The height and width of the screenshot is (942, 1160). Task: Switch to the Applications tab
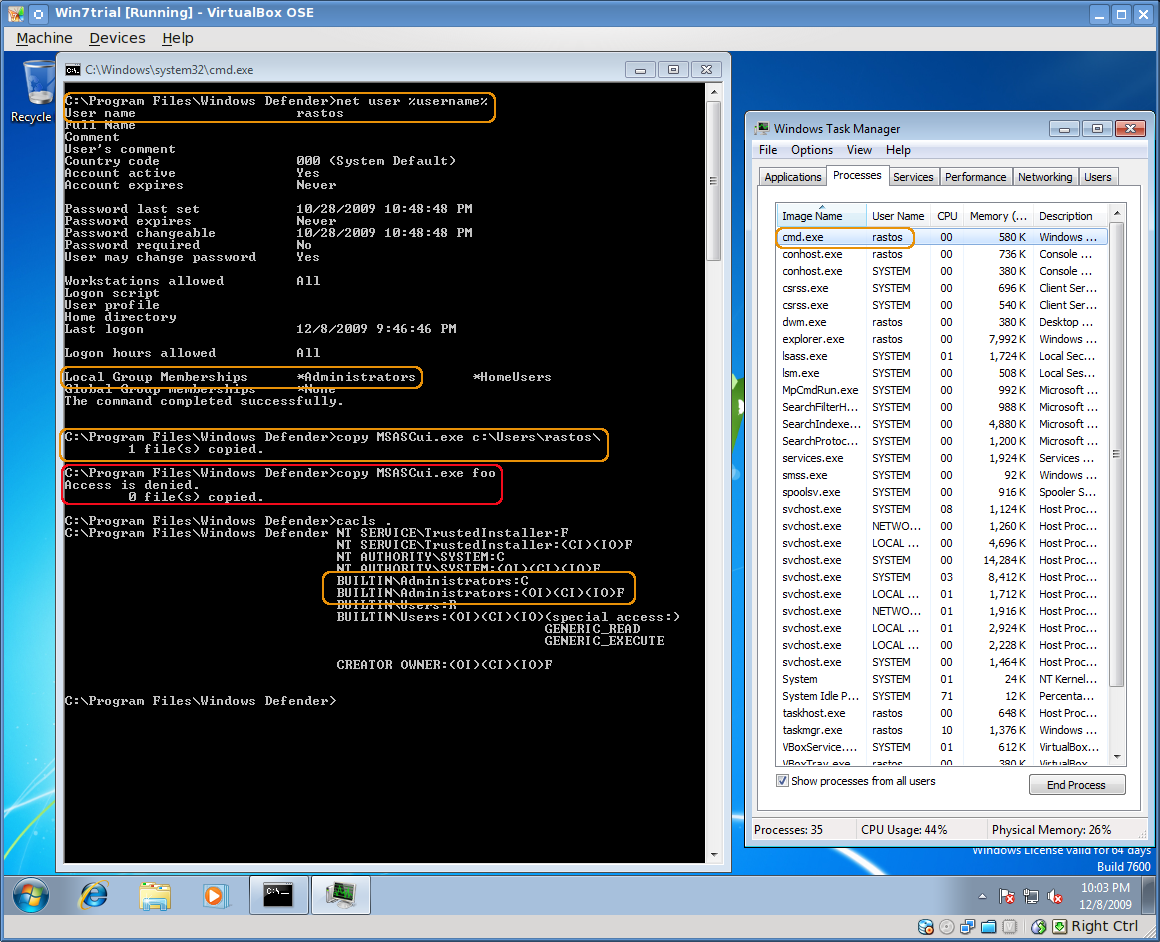point(793,177)
